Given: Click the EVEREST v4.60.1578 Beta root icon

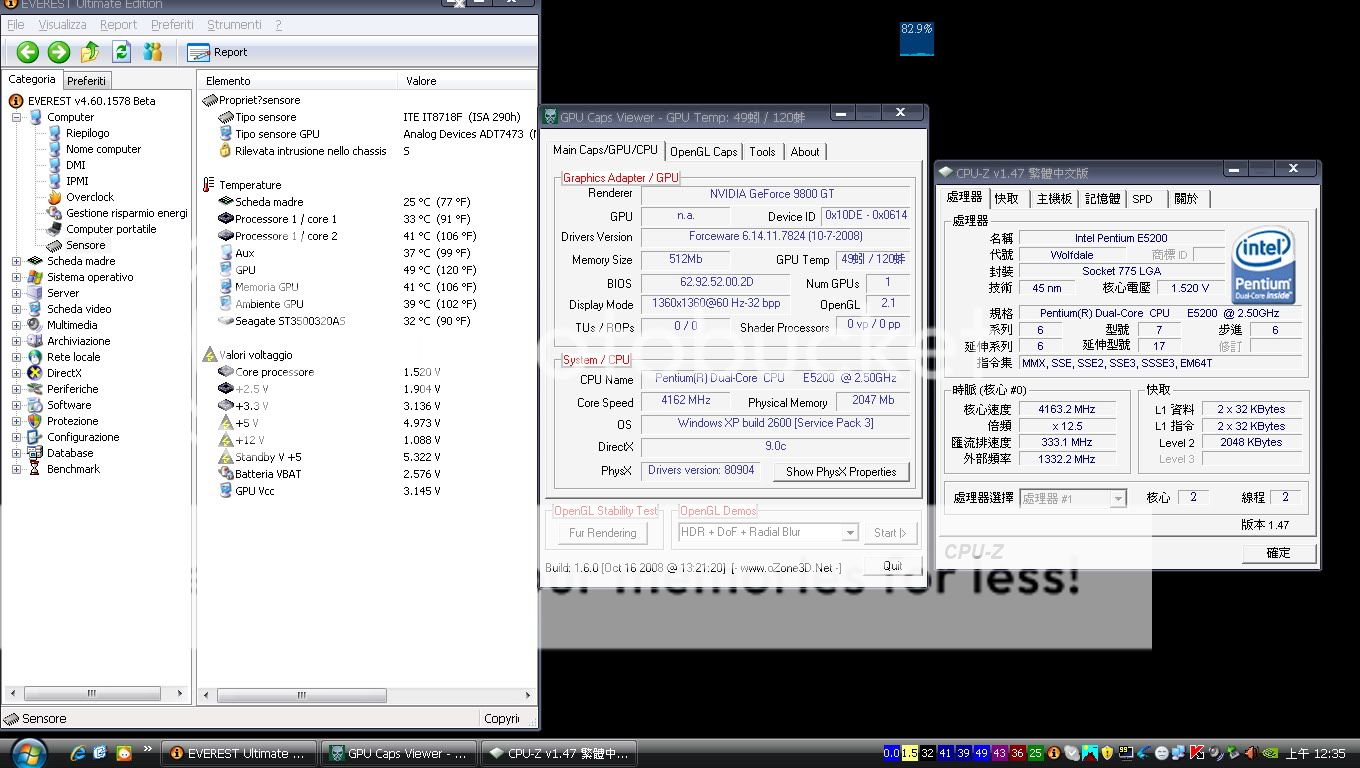Looking at the screenshot, I should pyautogui.click(x=16, y=101).
